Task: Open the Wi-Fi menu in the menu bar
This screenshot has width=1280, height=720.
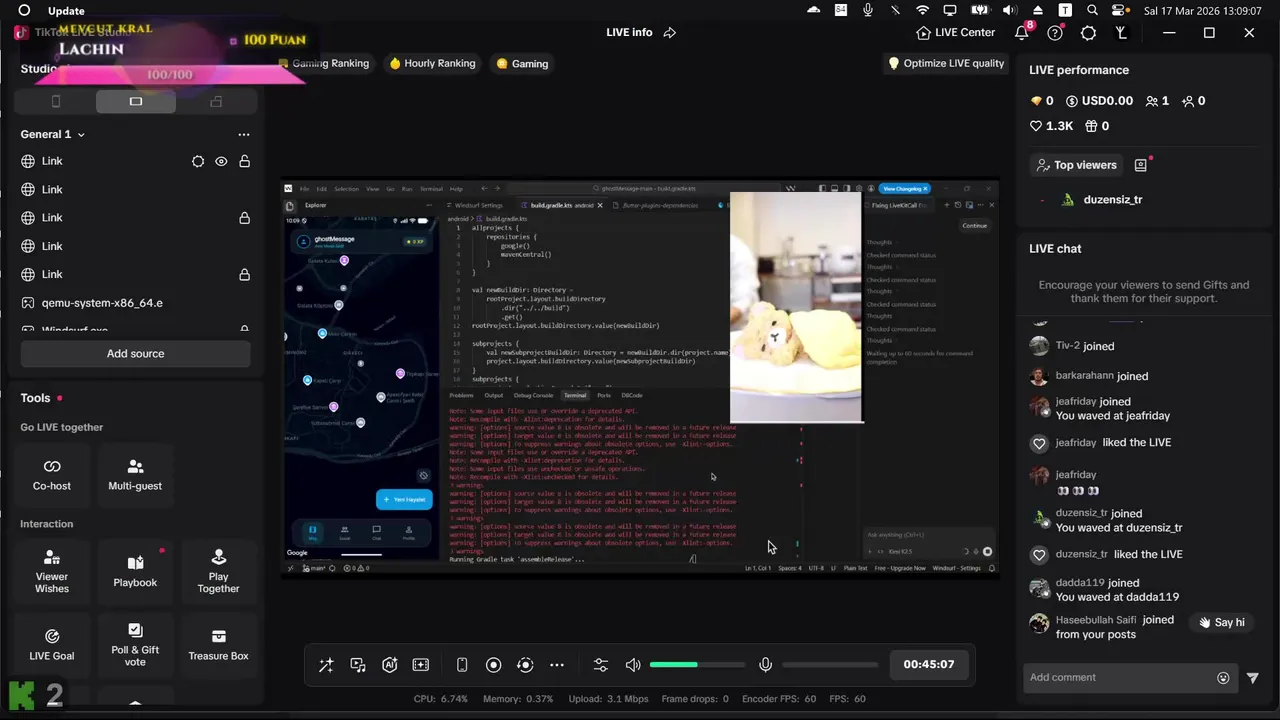Action: [923, 10]
